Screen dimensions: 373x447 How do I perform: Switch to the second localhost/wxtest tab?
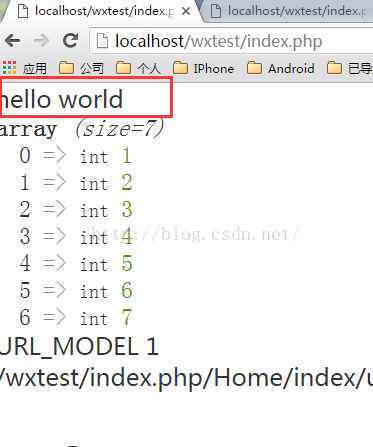click(x=288, y=12)
